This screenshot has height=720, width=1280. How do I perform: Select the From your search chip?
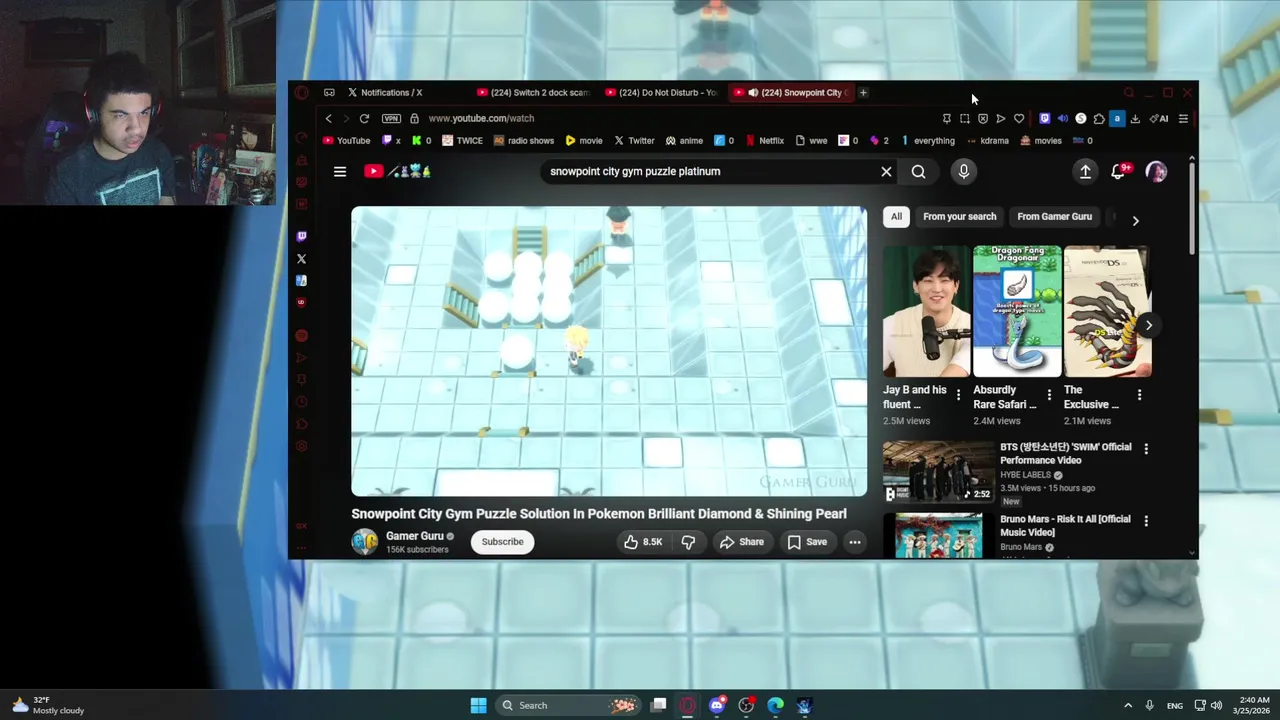pyautogui.click(x=959, y=217)
